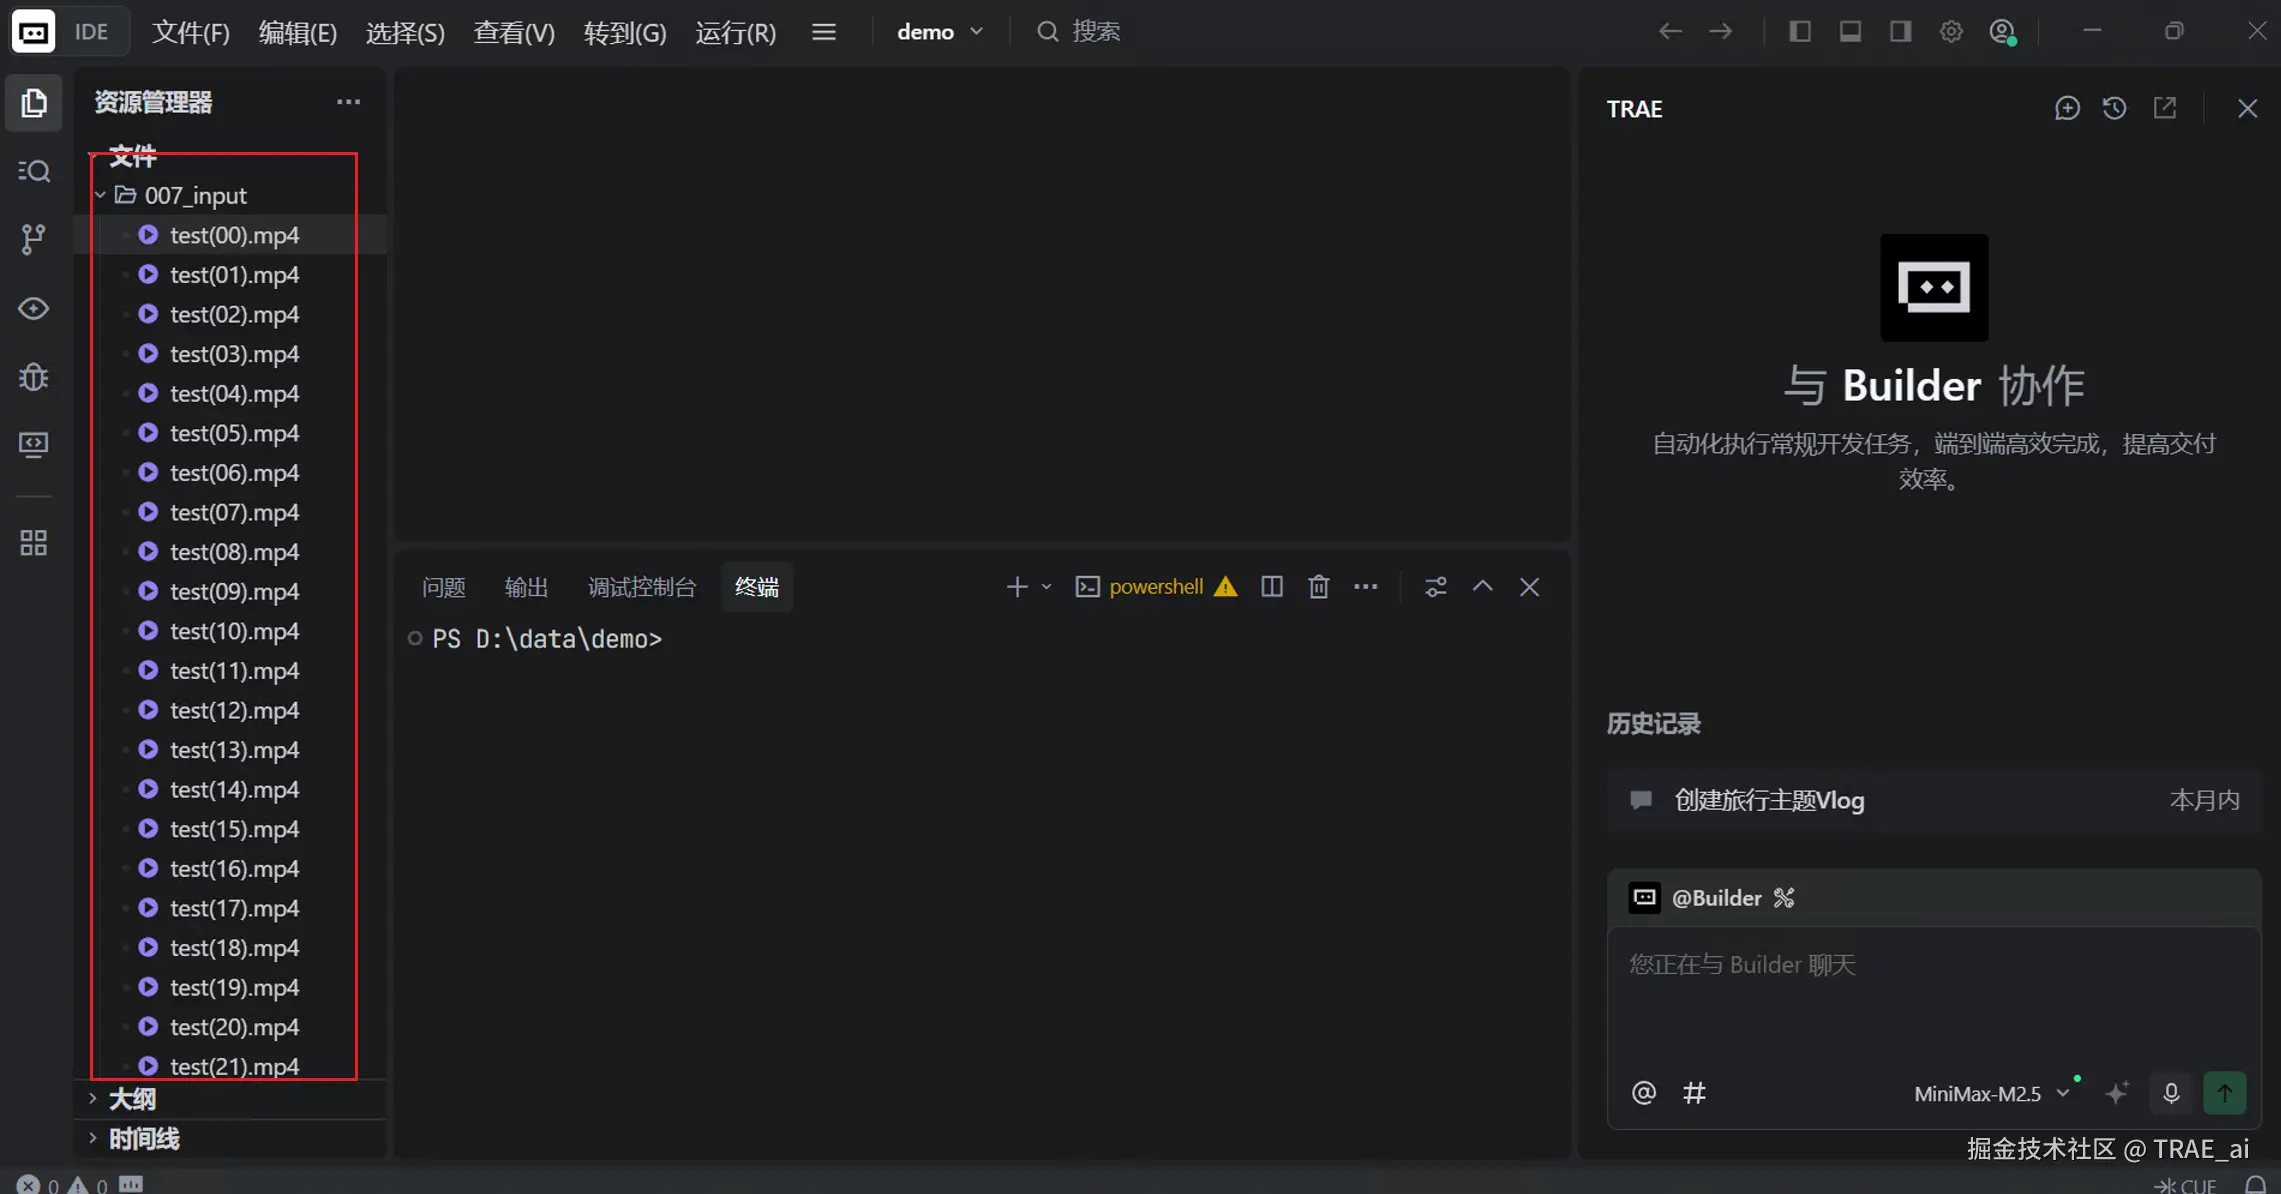Open chat history clock icon
This screenshot has height=1194, width=2281.
coord(2114,108)
